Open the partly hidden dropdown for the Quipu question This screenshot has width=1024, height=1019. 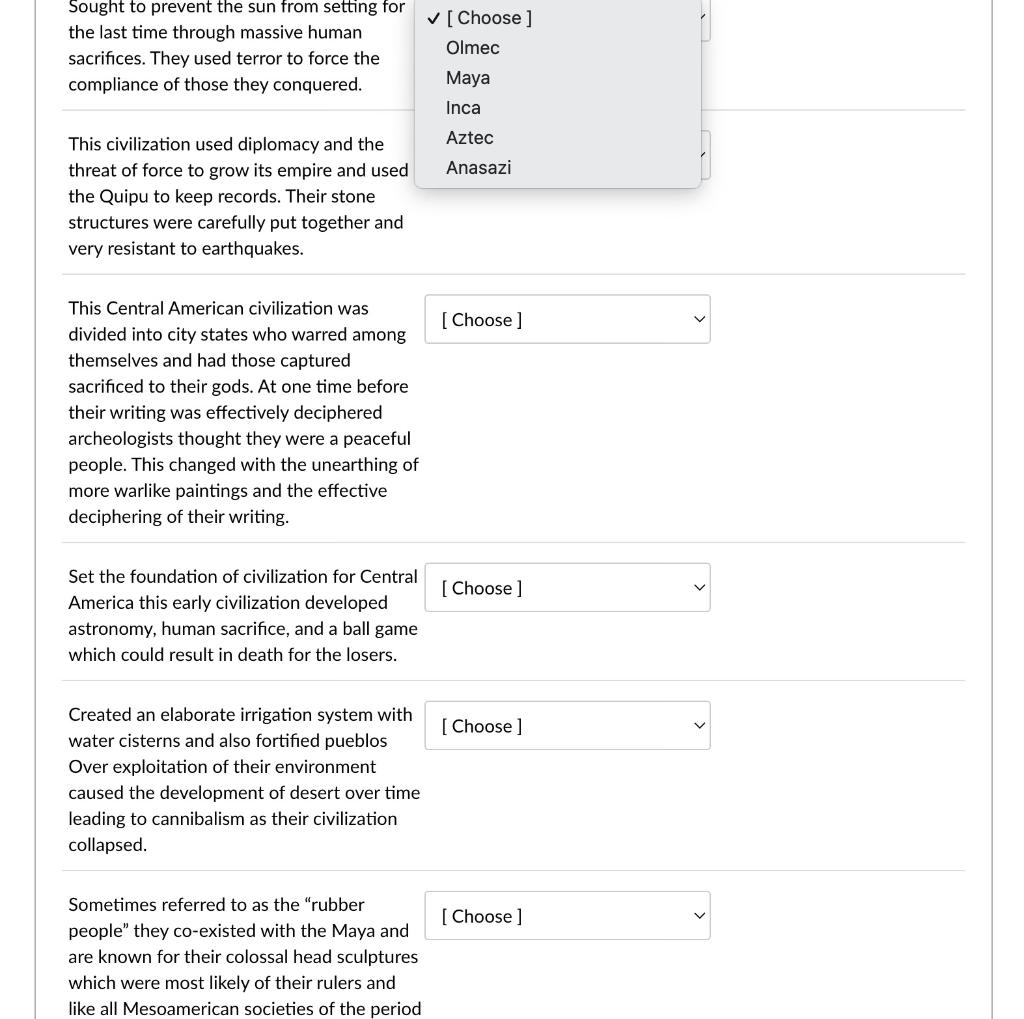[706, 155]
